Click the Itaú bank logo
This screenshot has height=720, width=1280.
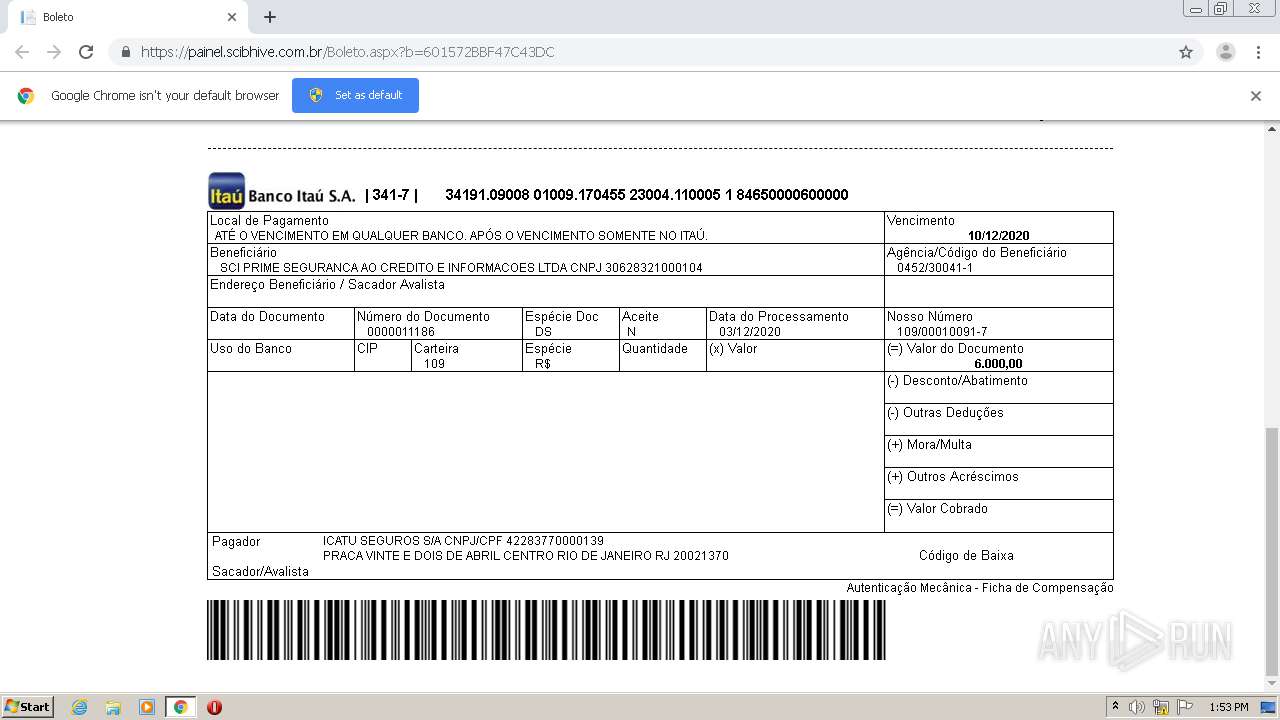coord(226,191)
